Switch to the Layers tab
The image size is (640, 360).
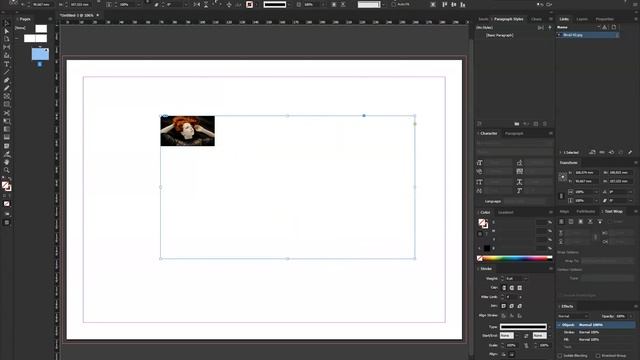[582, 19]
